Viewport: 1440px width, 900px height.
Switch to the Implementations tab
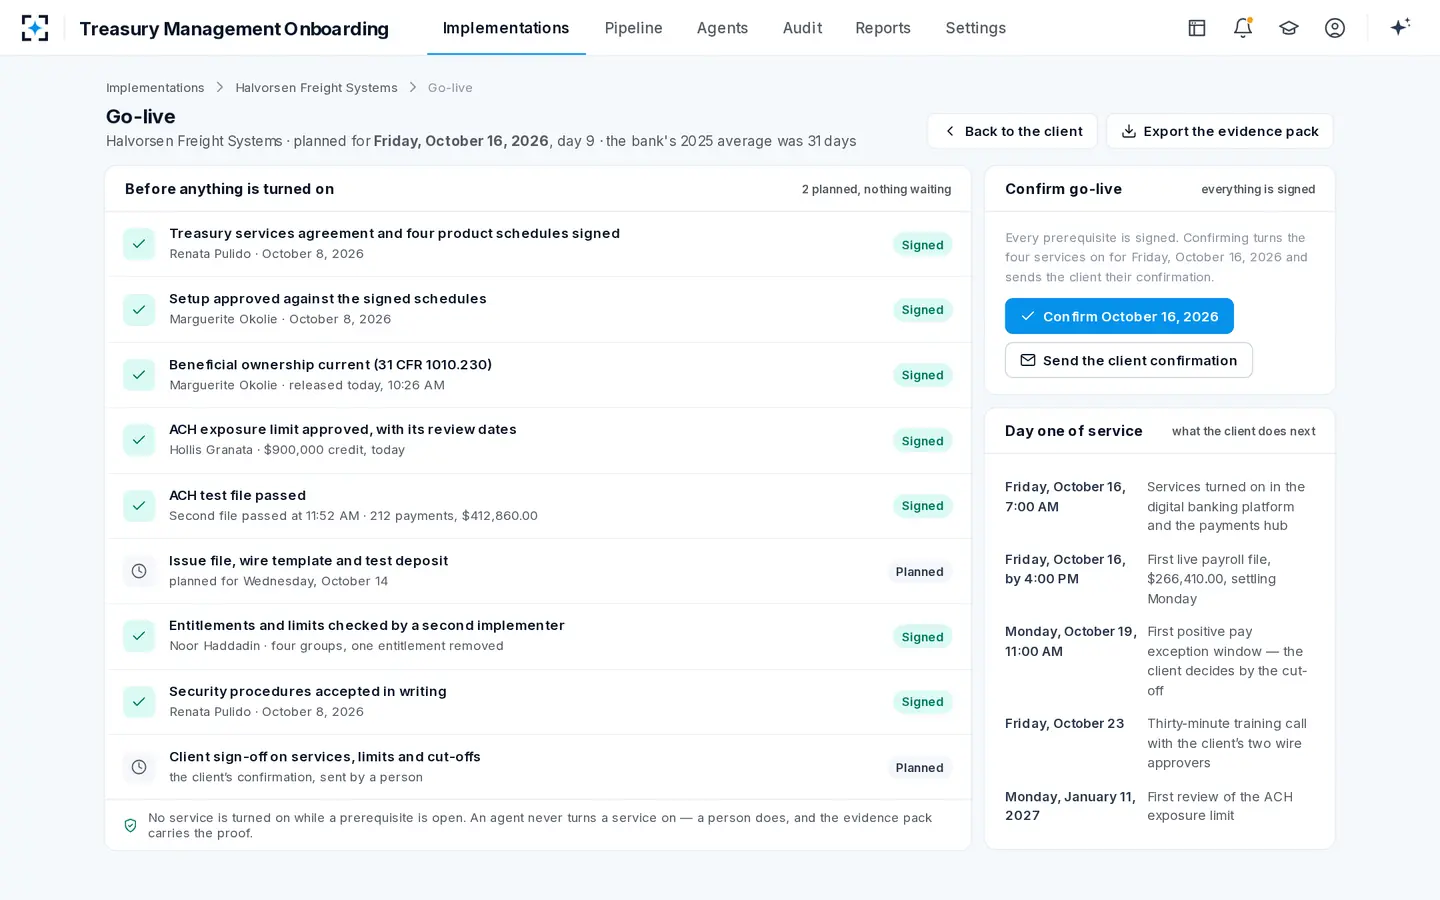(x=506, y=28)
